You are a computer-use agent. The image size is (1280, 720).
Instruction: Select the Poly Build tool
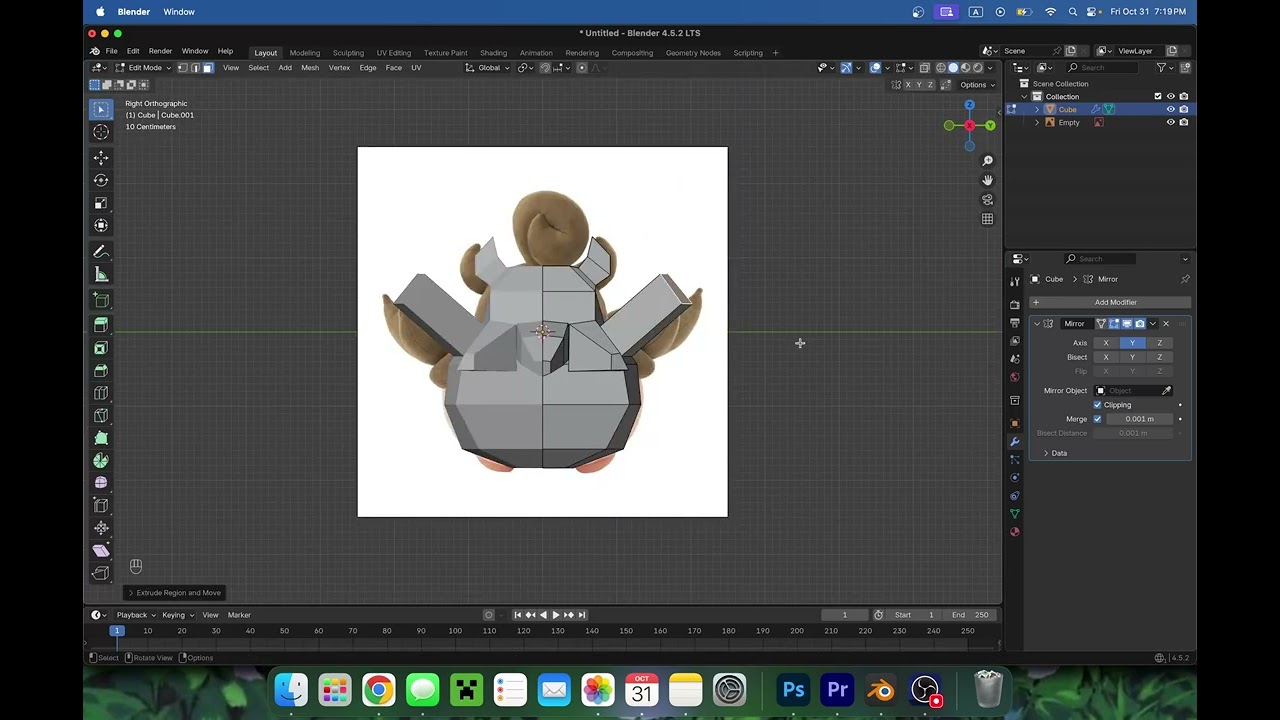[x=101, y=438]
